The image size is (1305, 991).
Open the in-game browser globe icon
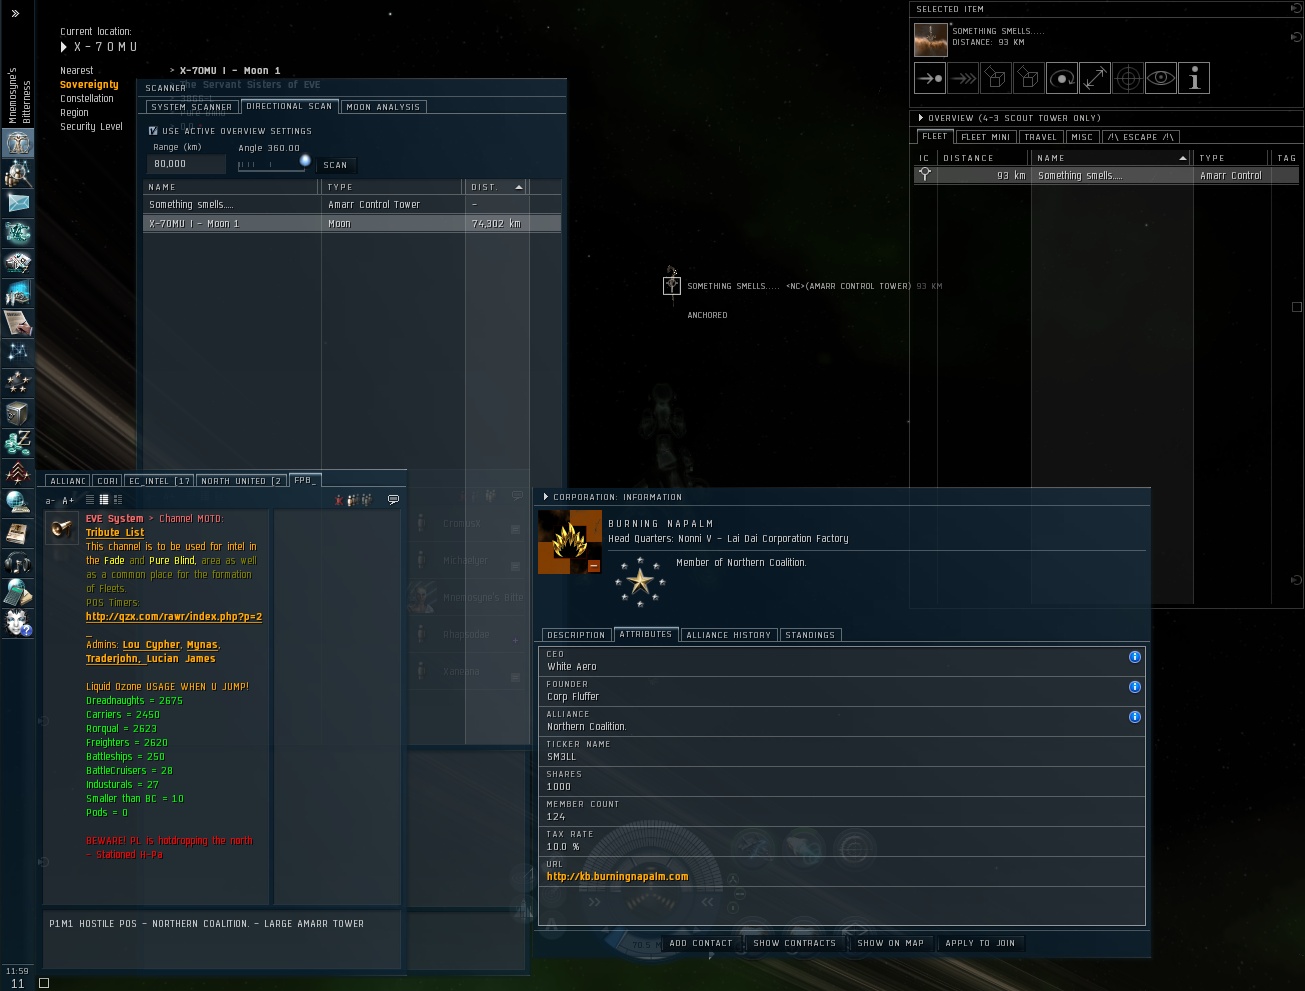(18, 503)
